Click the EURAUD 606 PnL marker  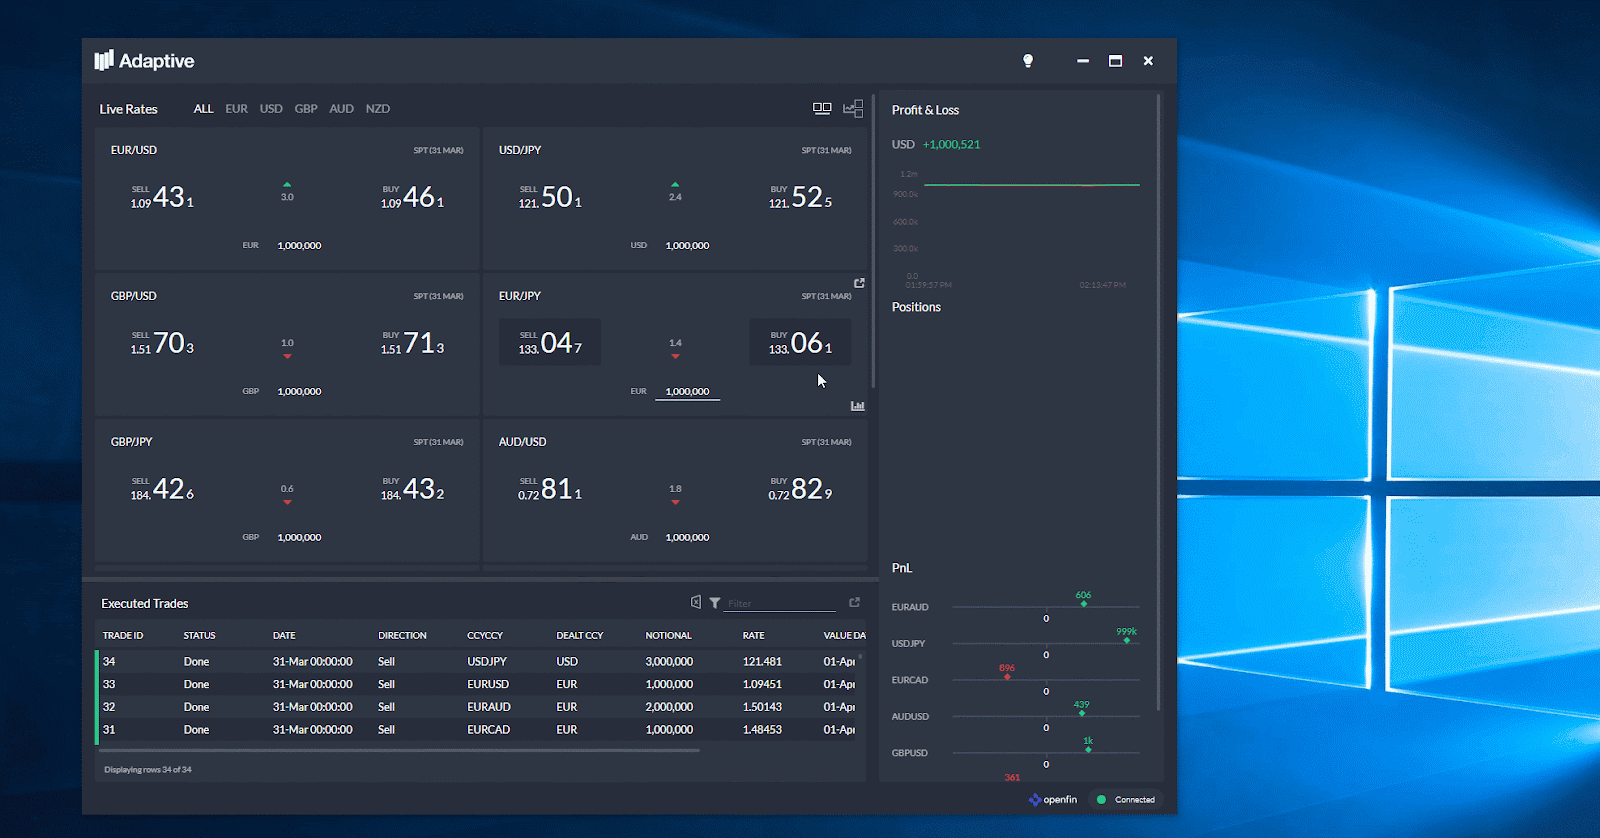coord(1084,604)
